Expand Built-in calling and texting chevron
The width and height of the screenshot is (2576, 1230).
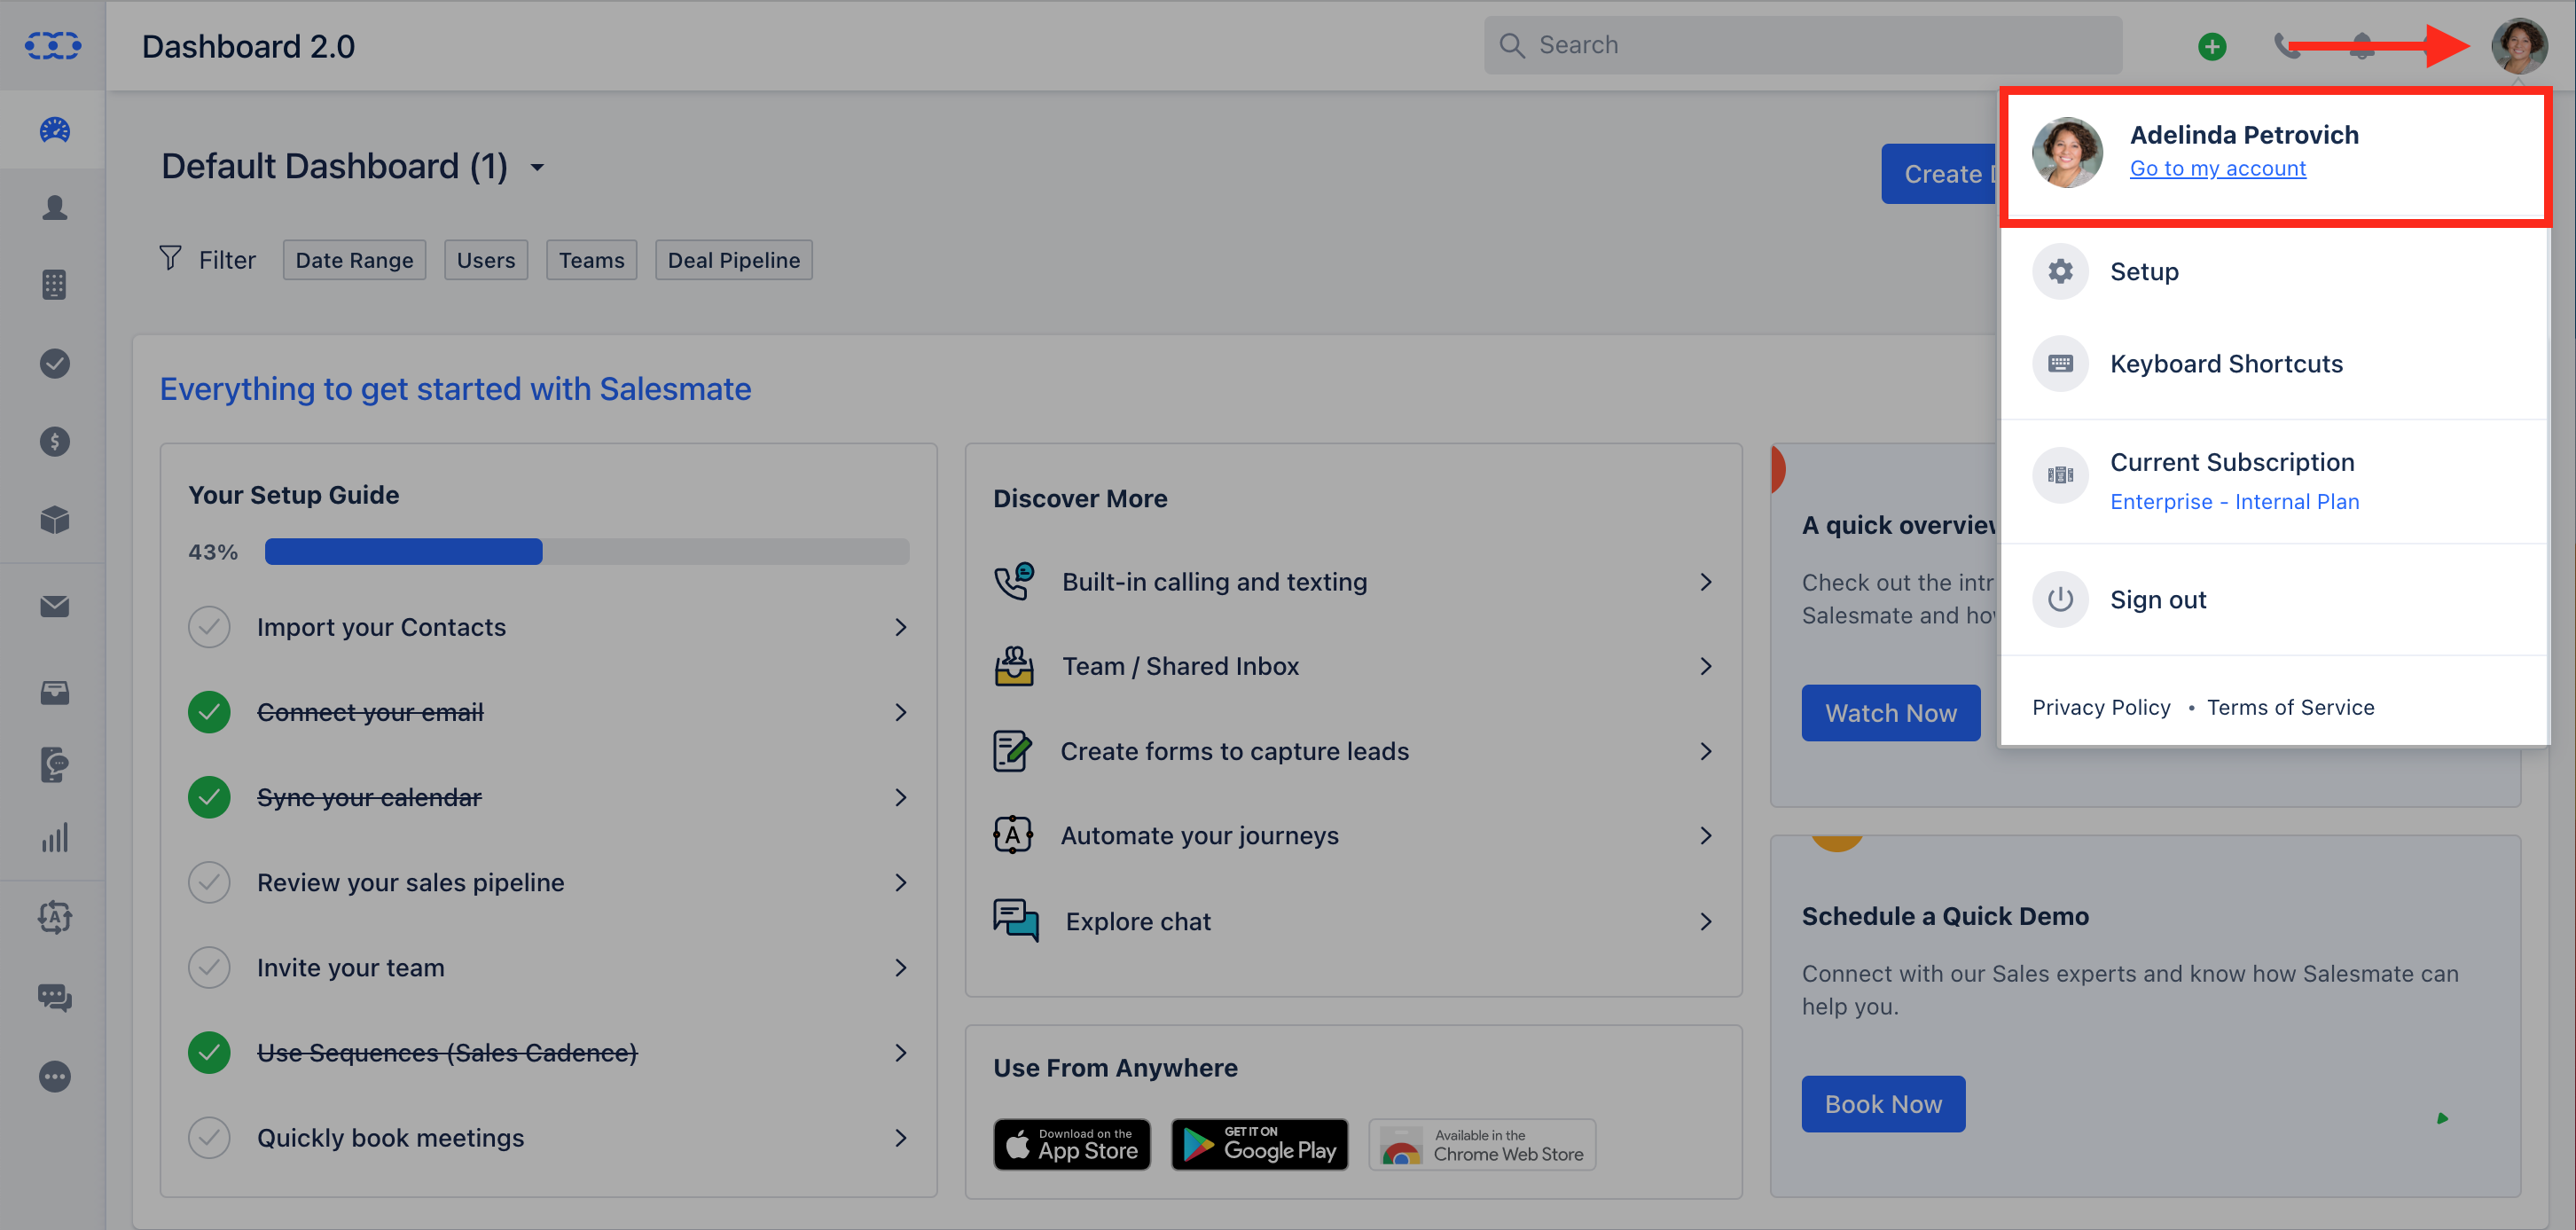point(1705,582)
